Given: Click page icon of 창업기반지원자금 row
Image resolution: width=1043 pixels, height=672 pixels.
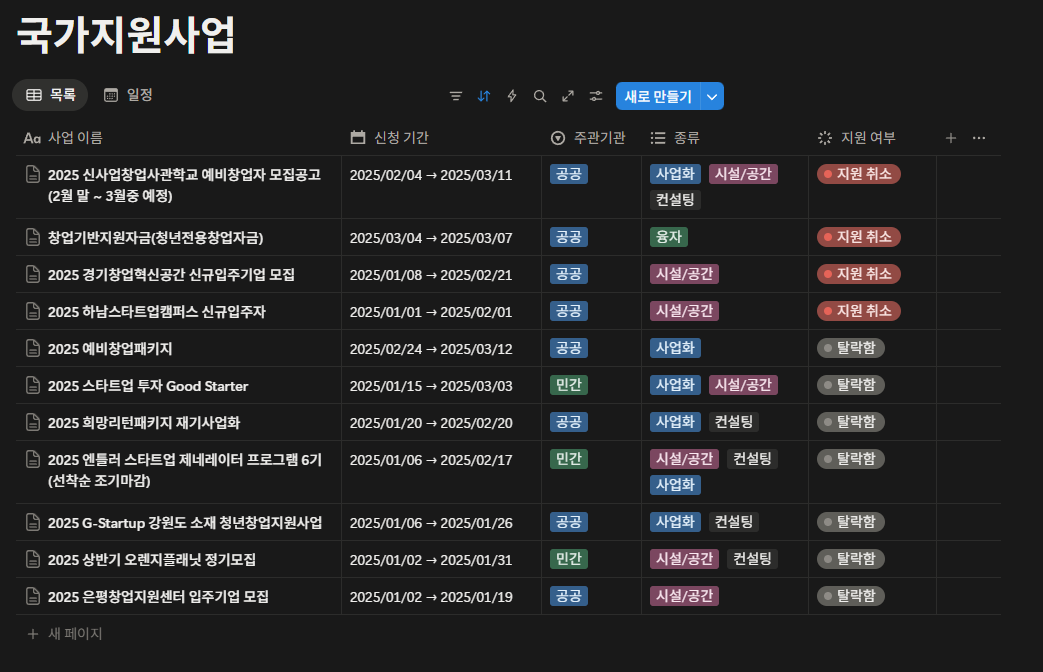Looking at the screenshot, I should [33, 237].
